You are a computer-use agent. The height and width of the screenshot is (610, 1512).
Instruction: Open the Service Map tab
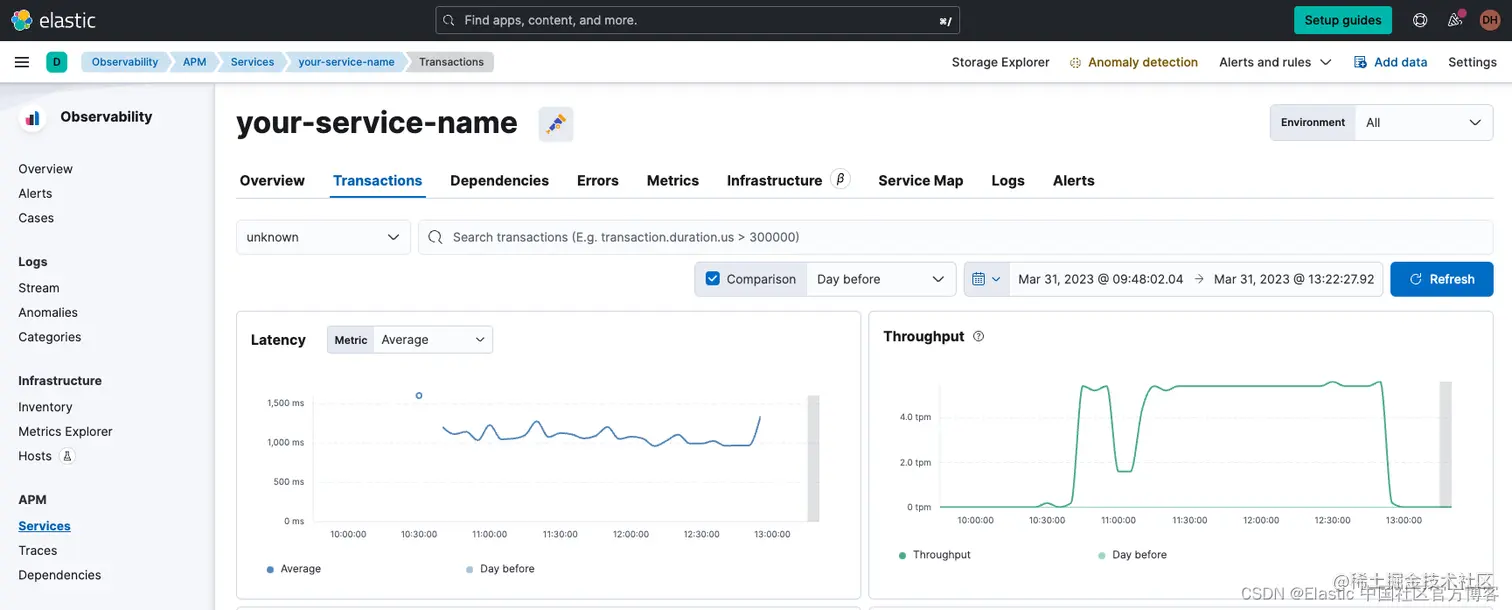point(921,181)
